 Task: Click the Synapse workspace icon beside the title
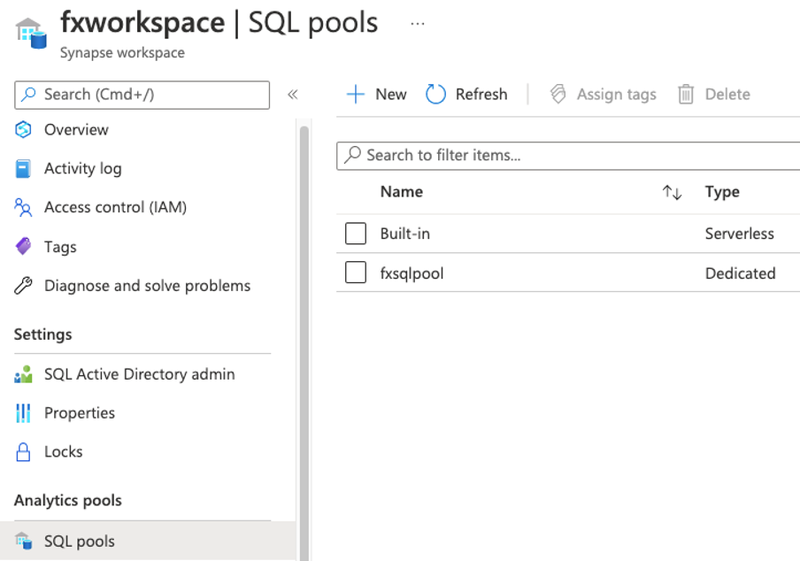click(31, 33)
